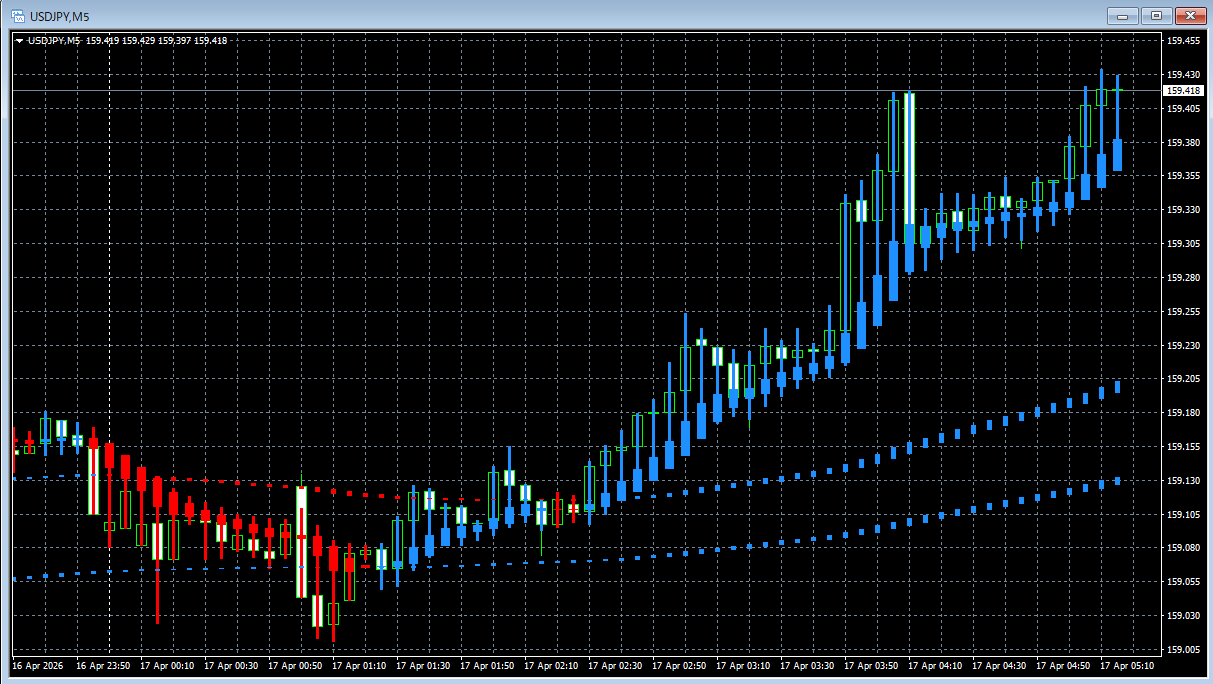This screenshot has width=1213, height=684.
Task: Select the last blue candle at the right edge
Action: tap(1117, 154)
